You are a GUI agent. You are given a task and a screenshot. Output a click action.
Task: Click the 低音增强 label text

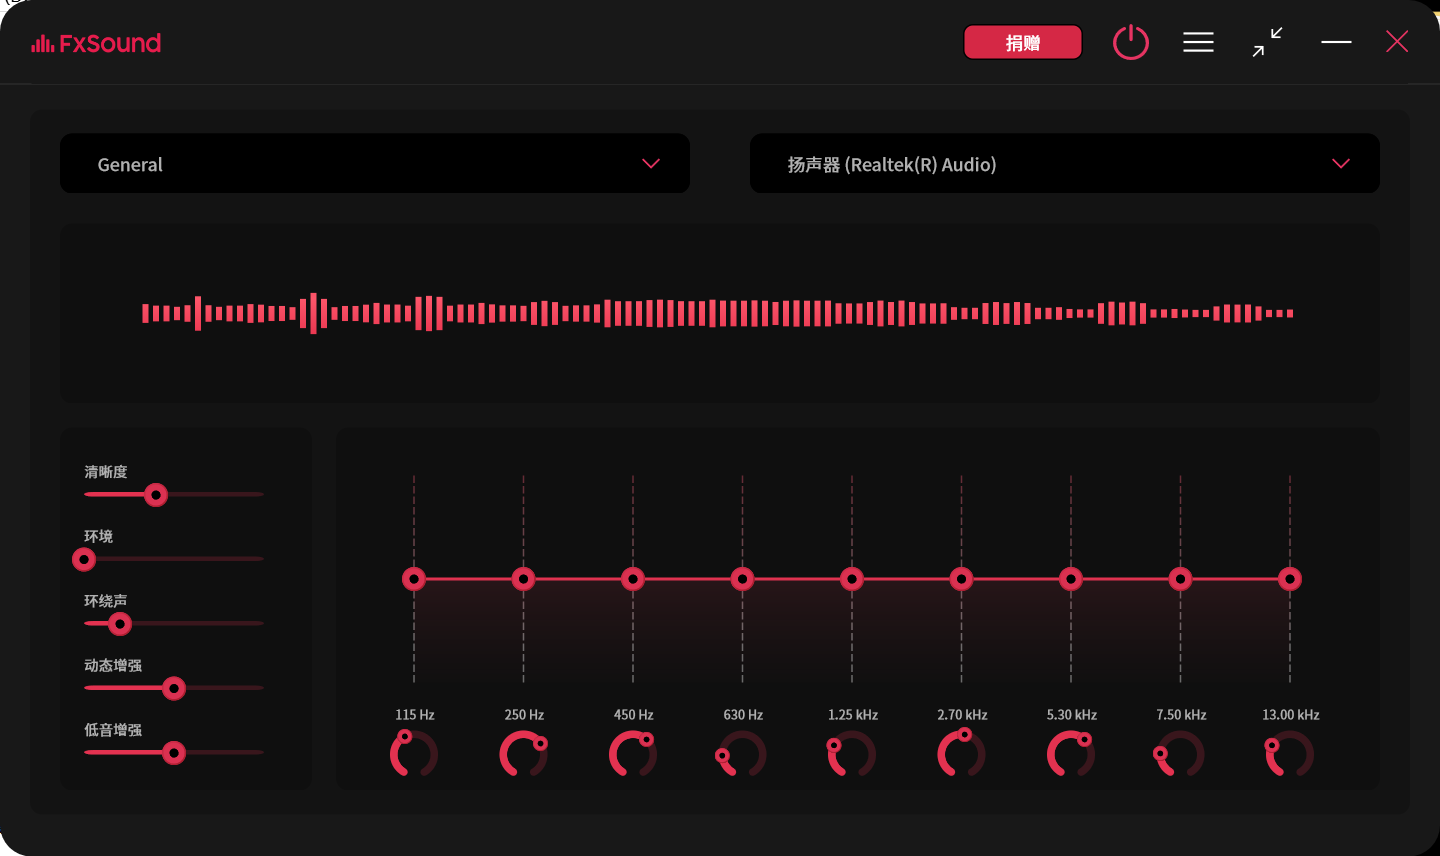[113, 730]
